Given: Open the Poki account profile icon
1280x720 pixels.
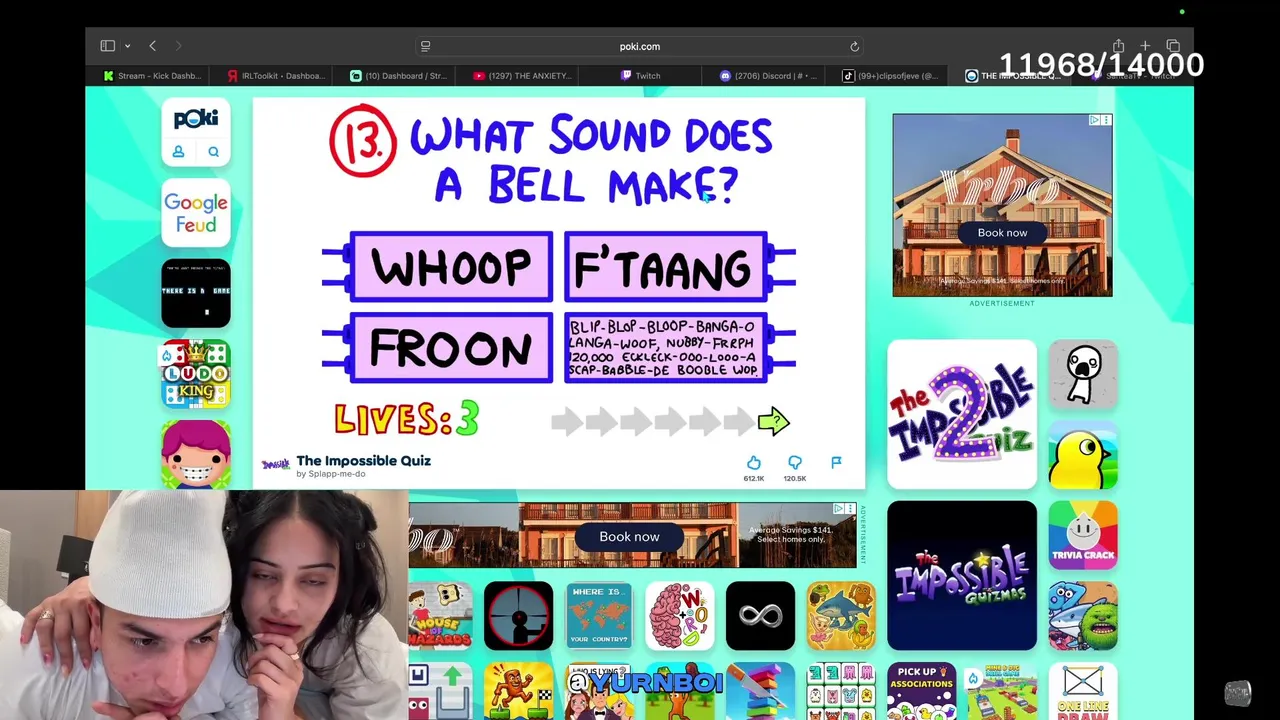Looking at the screenshot, I should coord(178,152).
